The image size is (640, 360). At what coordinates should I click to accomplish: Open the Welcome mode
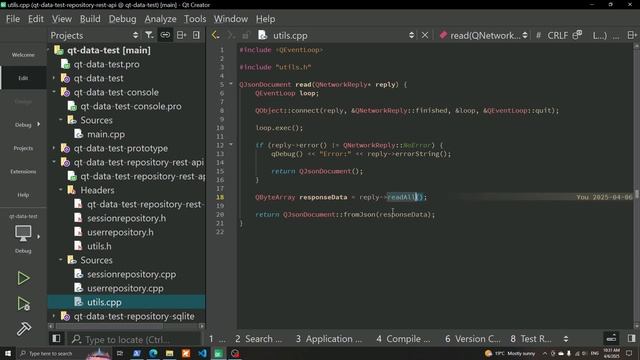pos(23,55)
